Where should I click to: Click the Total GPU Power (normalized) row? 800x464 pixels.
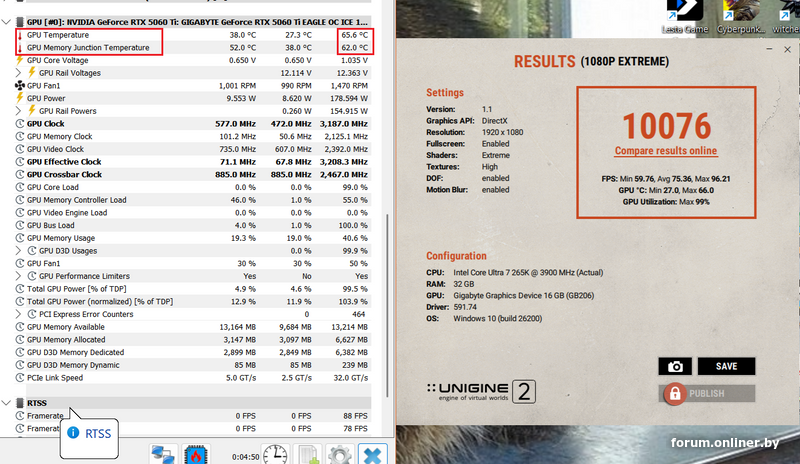click(192, 302)
